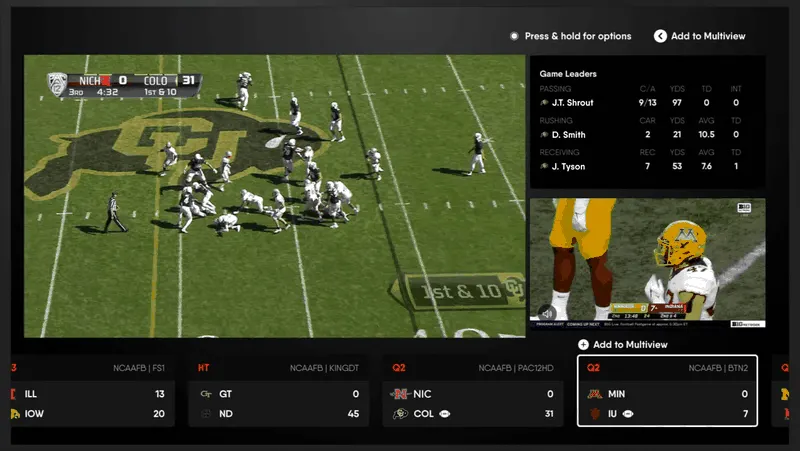Click the 10.5 rushing average value
The width and height of the screenshot is (800, 451).
point(706,135)
